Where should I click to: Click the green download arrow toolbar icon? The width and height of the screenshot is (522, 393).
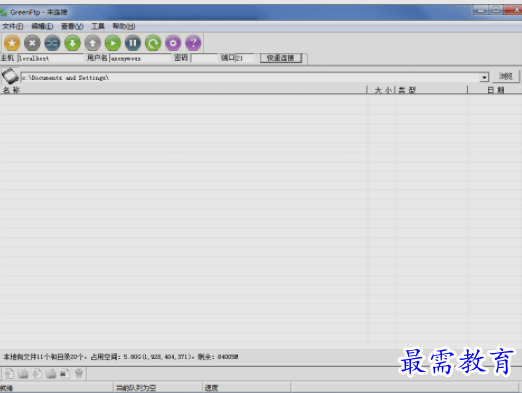tap(73, 43)
